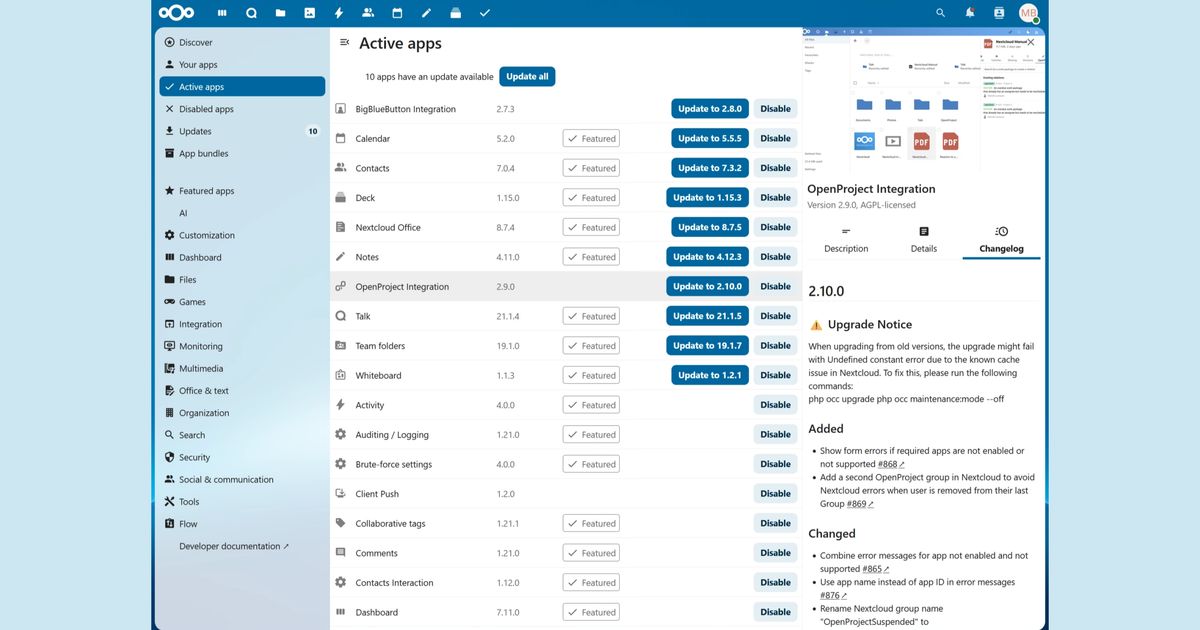
Task: Open the Calendar app from header
Action: (397, 13)
